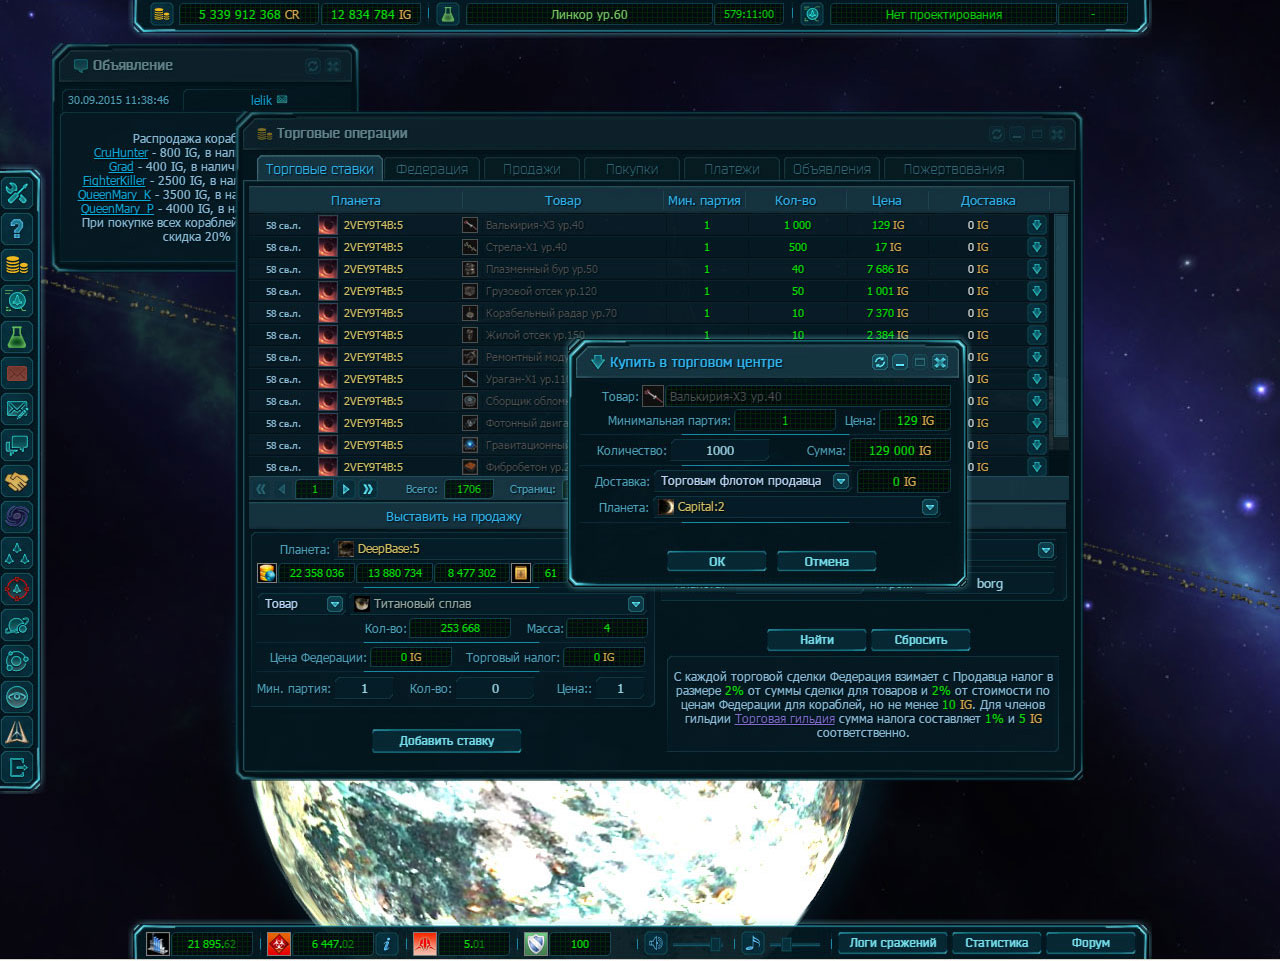Click Отмена in the buy dialog
The image size is (1280, 961).
coord(826,561)
